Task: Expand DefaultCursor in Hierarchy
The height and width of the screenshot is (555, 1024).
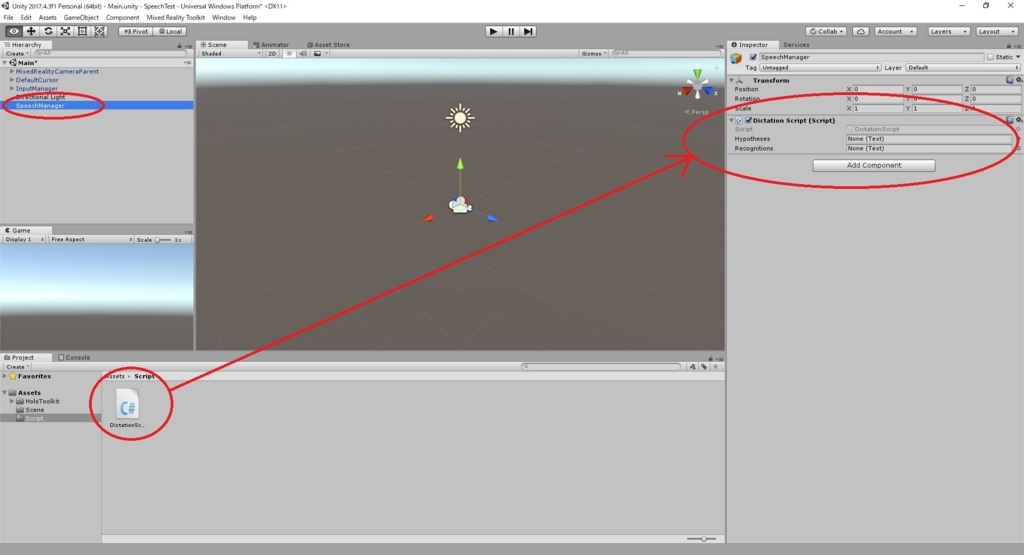Action: click(12, 80)
